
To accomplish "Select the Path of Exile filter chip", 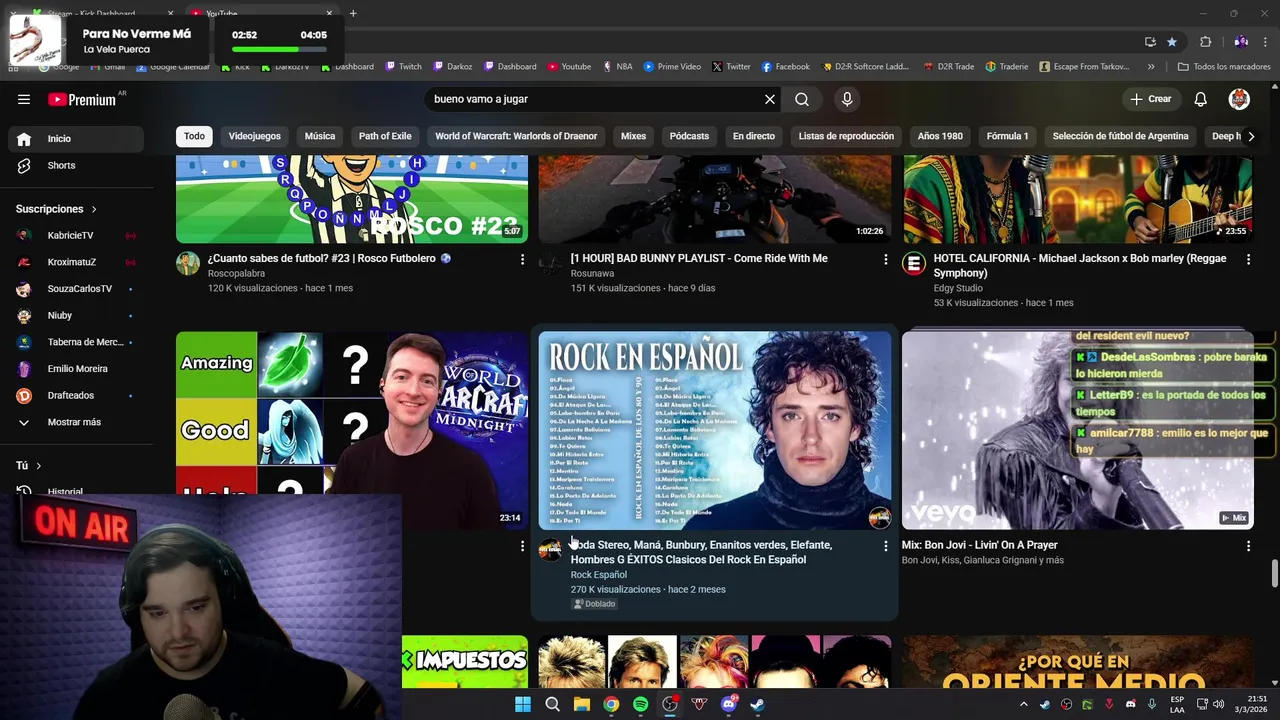I will tap(385, 136).
